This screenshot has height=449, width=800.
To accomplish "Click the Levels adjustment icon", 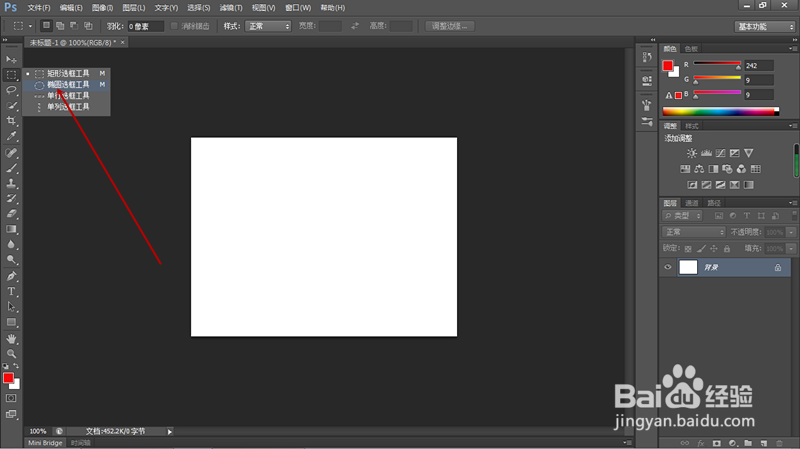I will click(x=706, y=153).
